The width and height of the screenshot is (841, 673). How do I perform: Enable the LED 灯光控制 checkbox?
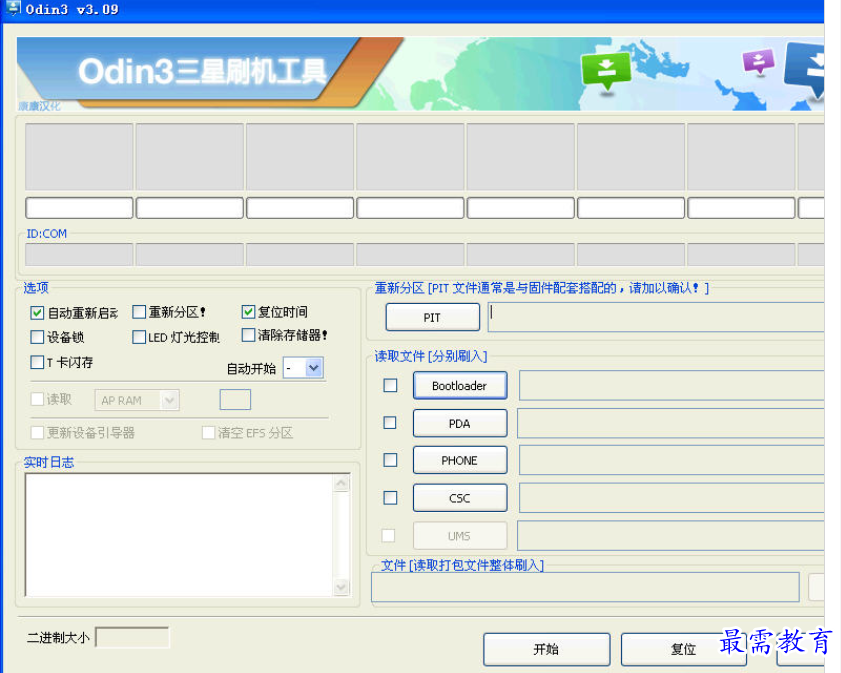(x=139, y=337)
